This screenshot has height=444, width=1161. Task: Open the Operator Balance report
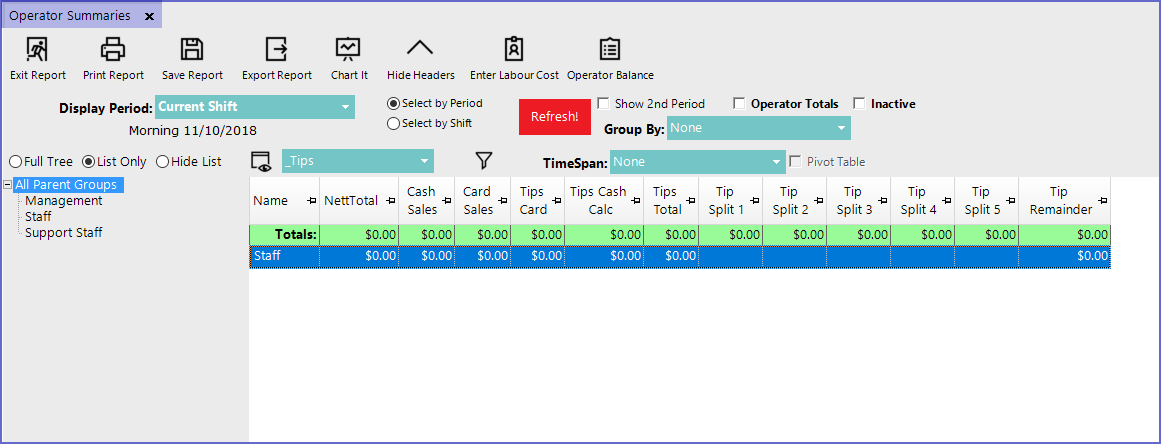610,49
